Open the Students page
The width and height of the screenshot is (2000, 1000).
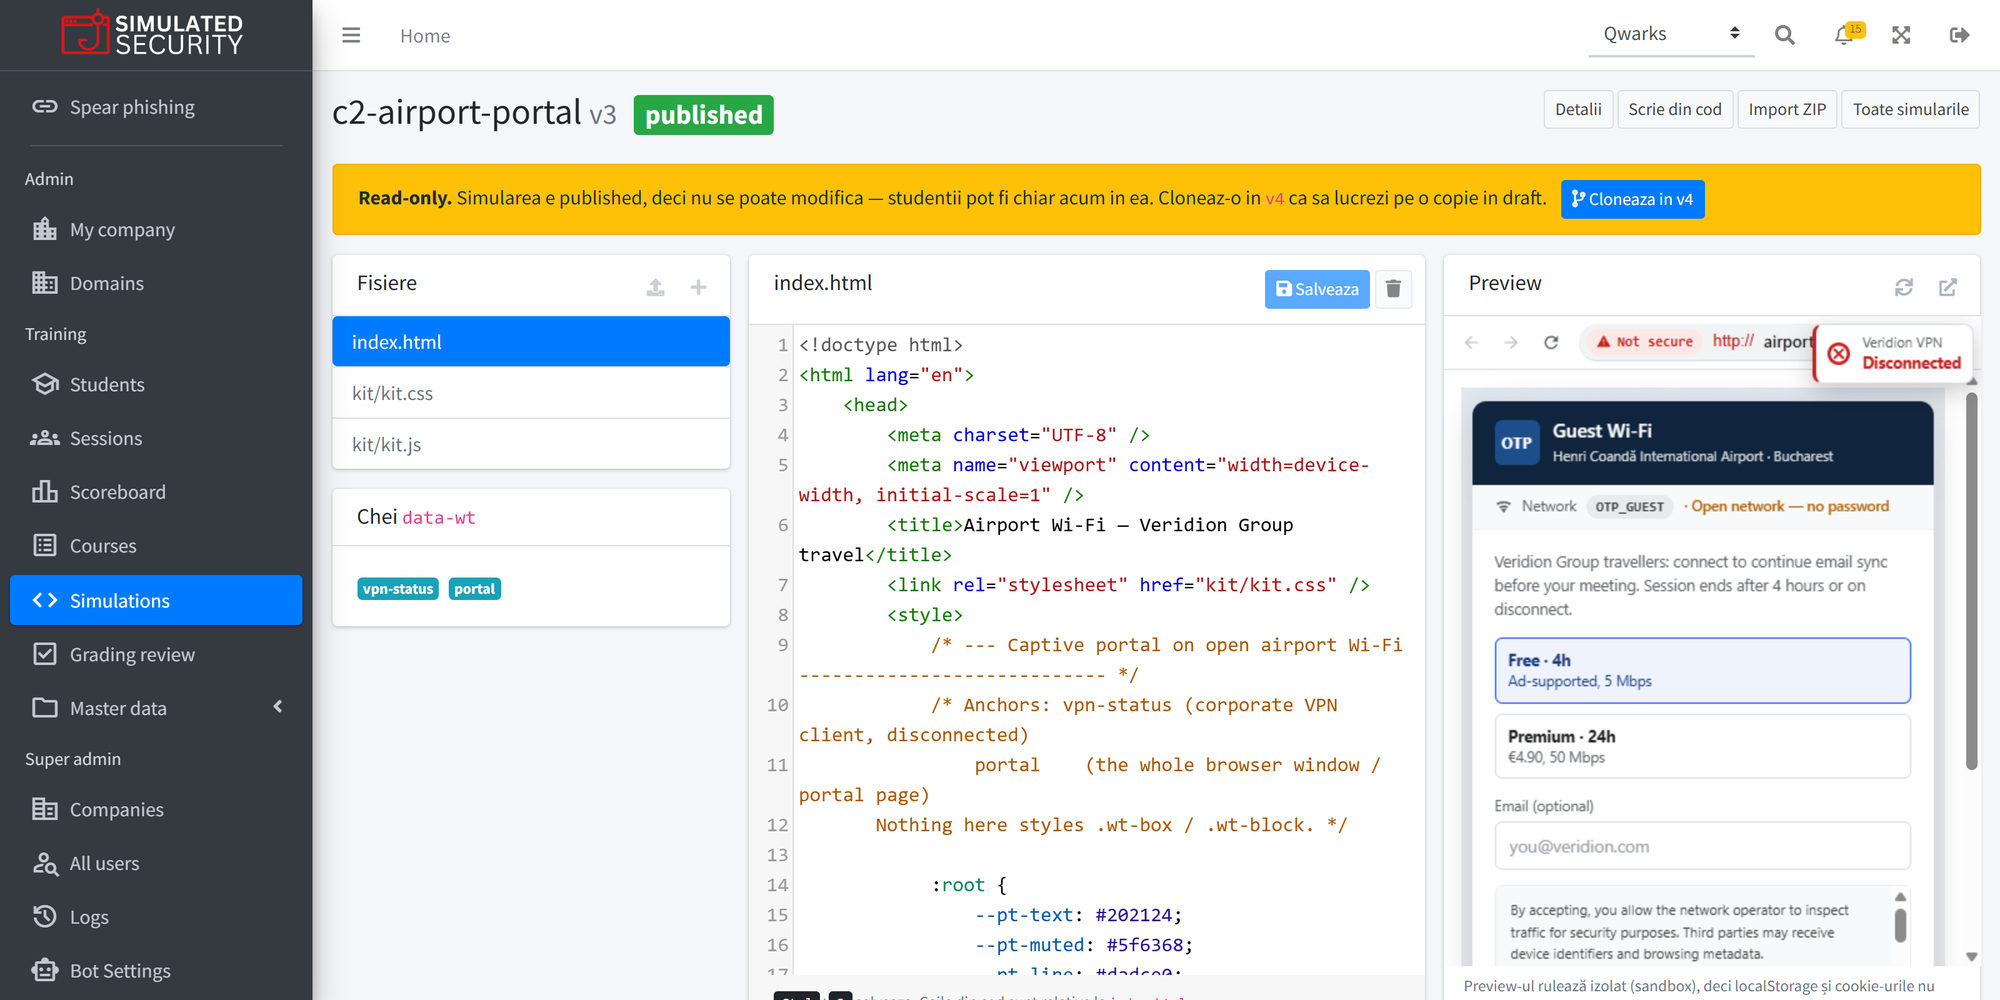coord(156,385)
